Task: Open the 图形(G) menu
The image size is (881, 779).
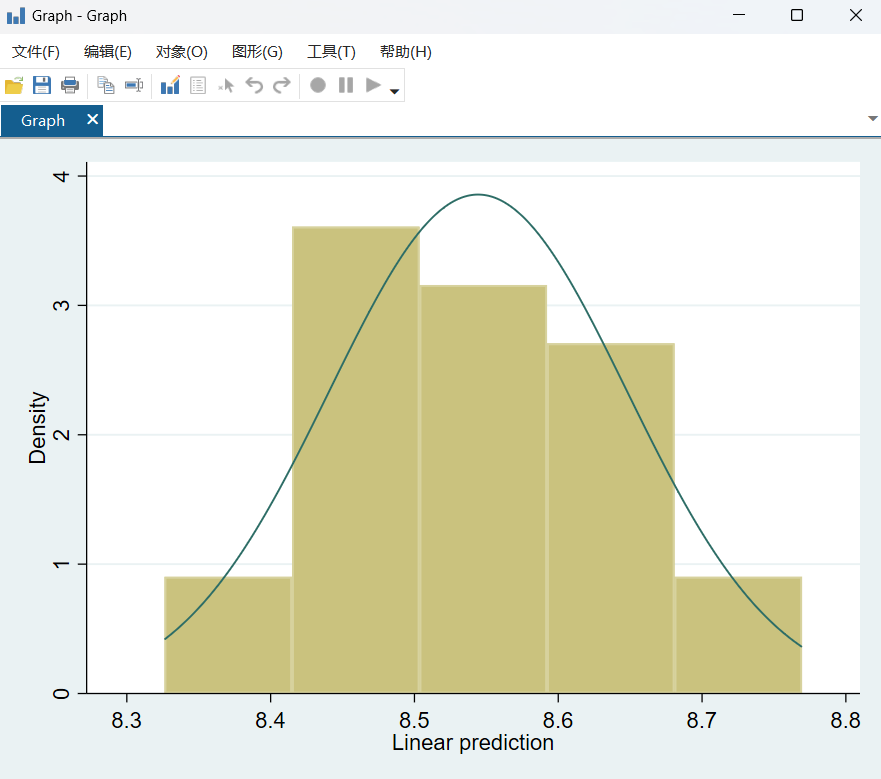Action: 257,52
